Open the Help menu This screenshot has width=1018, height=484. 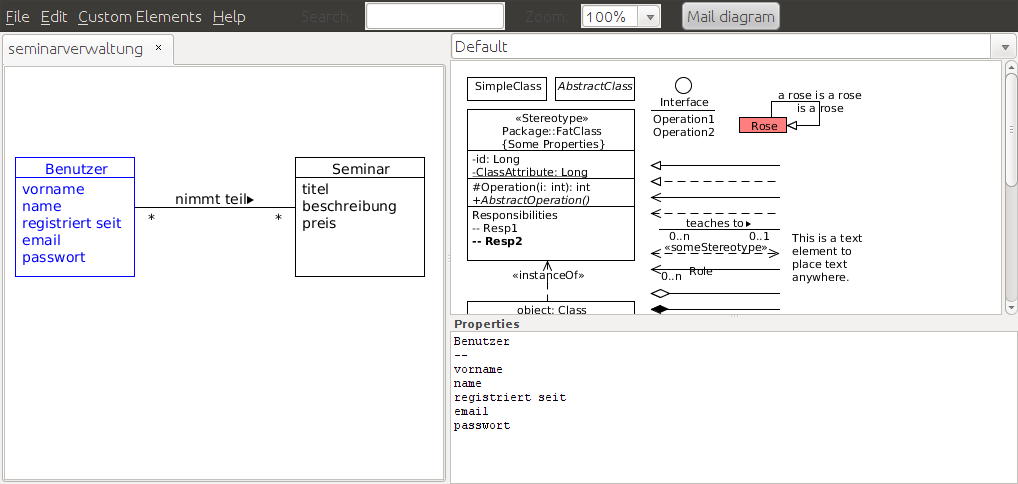pyautogui.click(x=229, y=17)
